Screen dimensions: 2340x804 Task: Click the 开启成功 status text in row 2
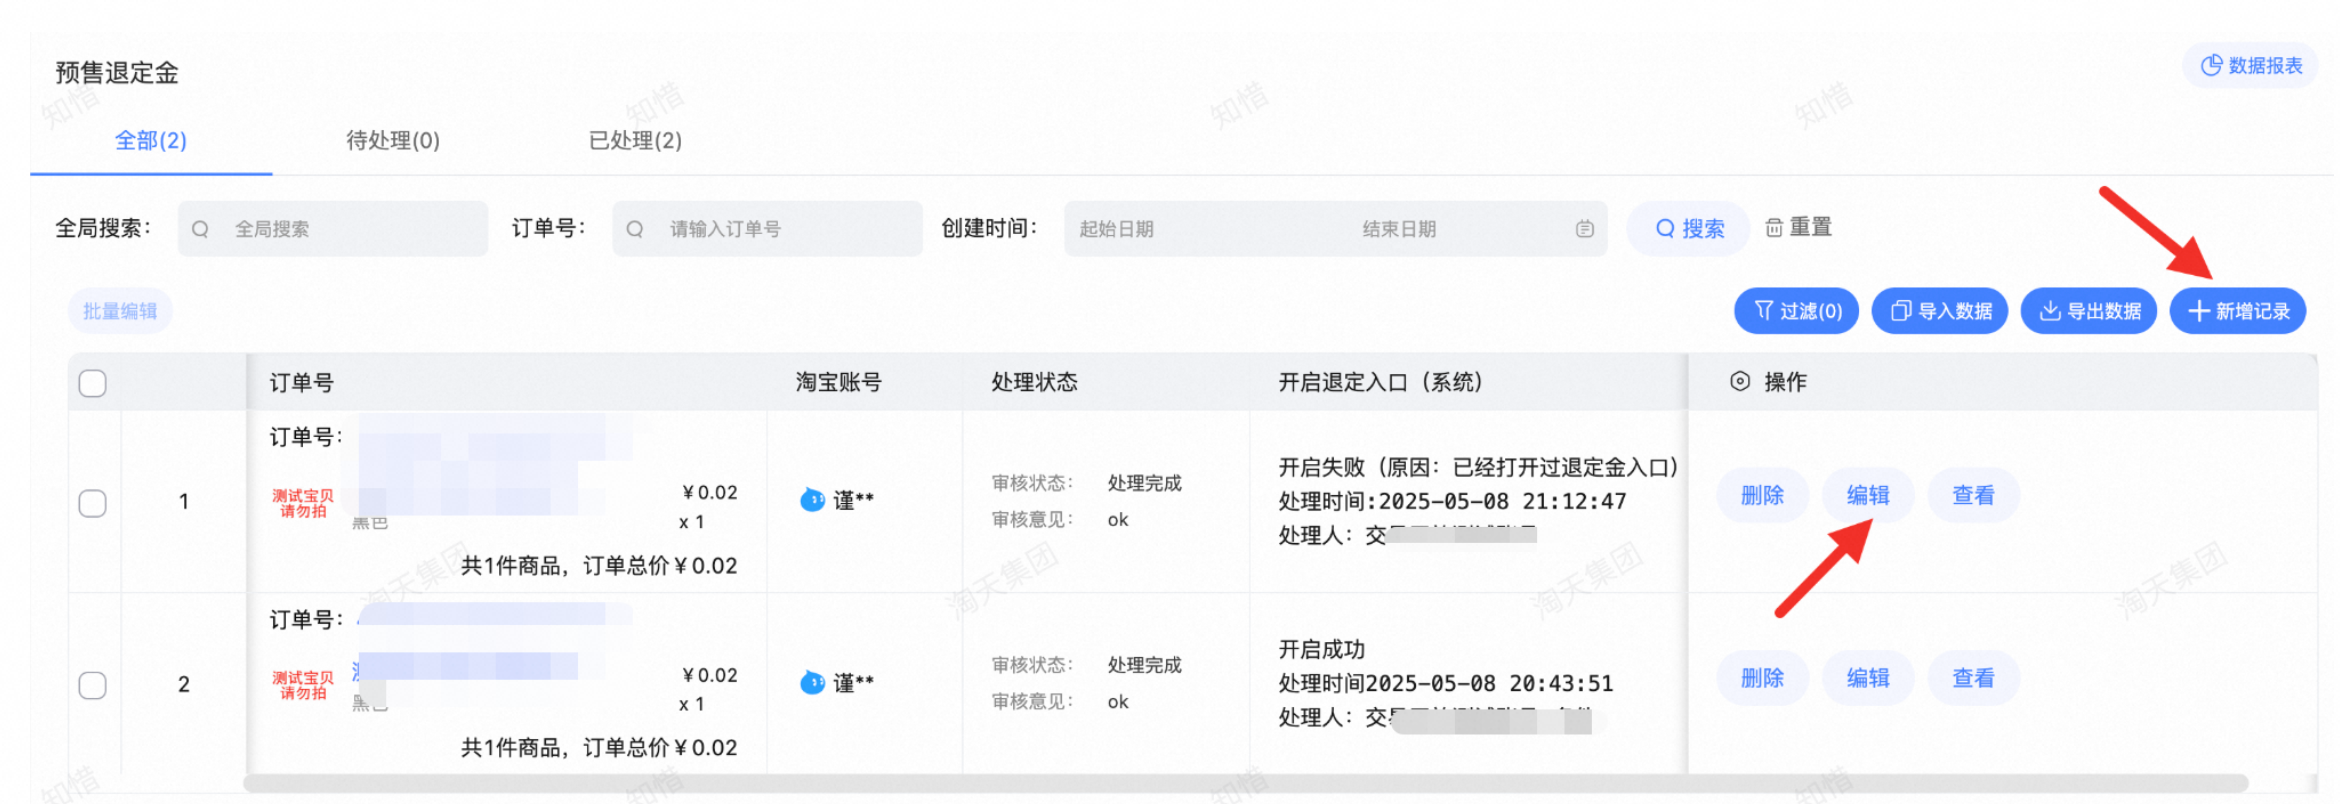tap(1322, 649)
